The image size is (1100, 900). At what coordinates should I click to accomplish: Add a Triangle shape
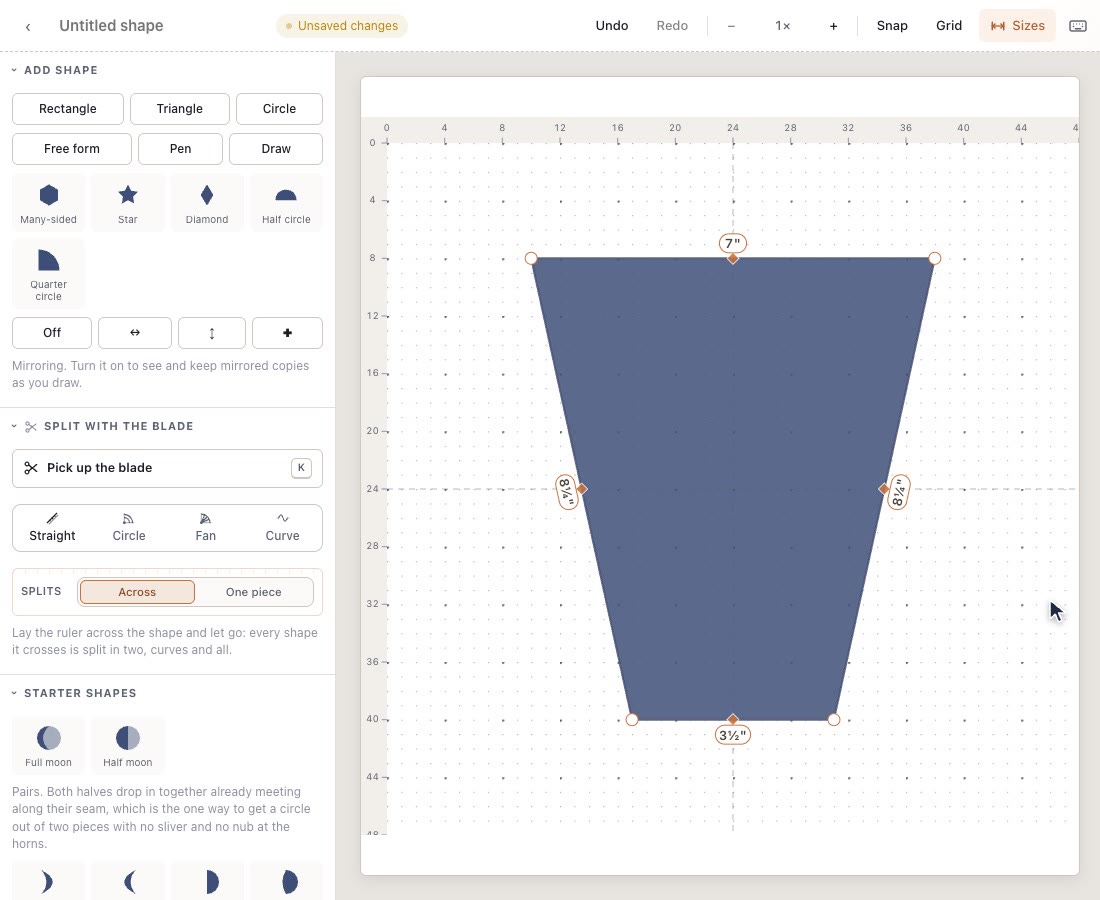point(180,109)
